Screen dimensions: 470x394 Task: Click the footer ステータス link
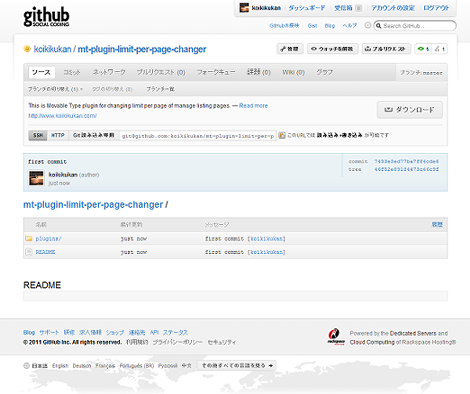(x=175, y=332)
